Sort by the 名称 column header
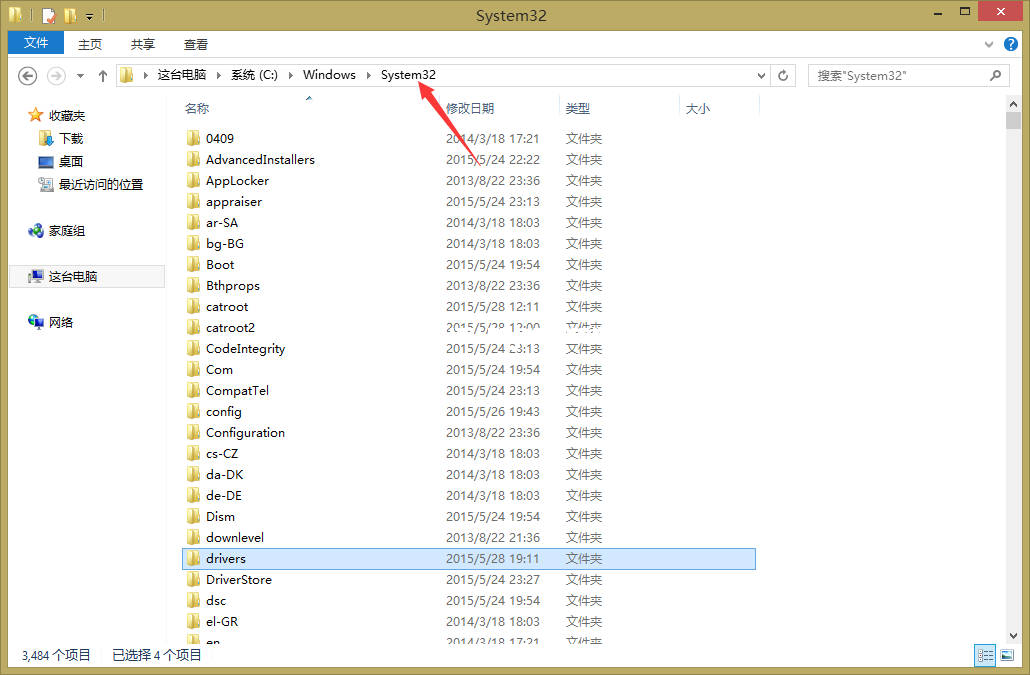The height and width of the screenshot is (675, 1030). tap(197, 108)
